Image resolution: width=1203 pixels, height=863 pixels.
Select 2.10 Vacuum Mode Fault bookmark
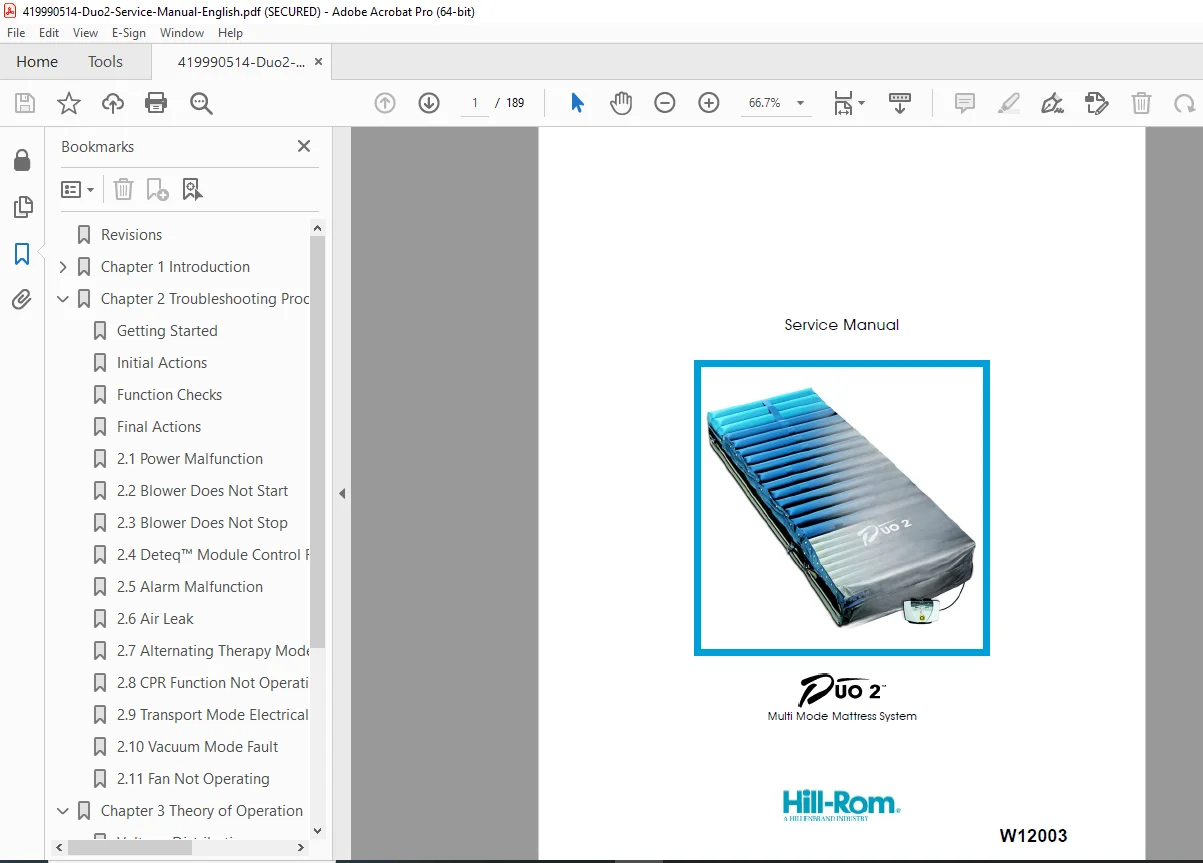click(197, 747)
